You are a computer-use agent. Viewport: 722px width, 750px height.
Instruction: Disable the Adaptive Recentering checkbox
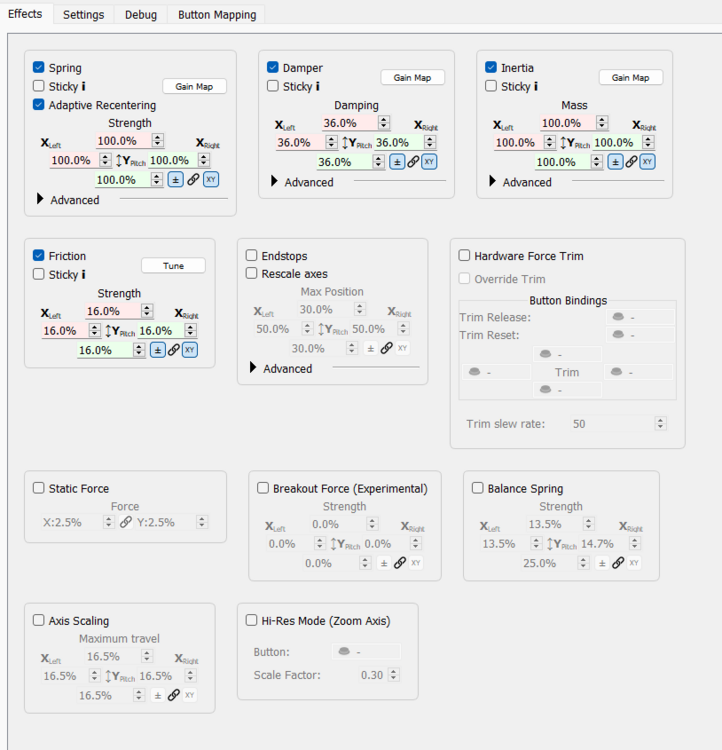[39, 105]
